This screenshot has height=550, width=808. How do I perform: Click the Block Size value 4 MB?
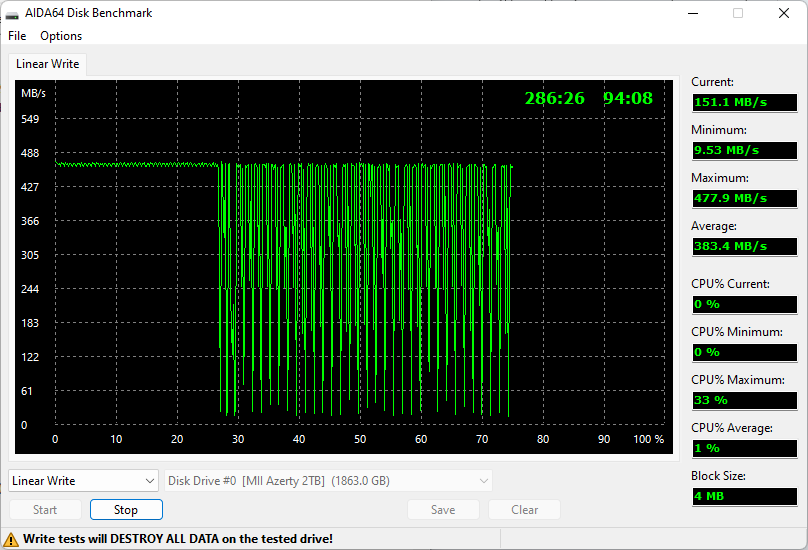[x=745, y=496]
